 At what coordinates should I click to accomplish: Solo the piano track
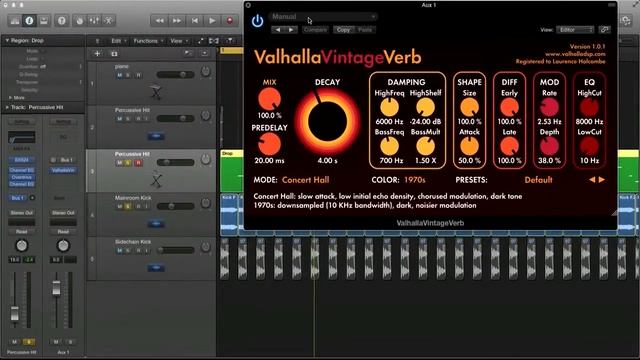click(x=128, y=75)
